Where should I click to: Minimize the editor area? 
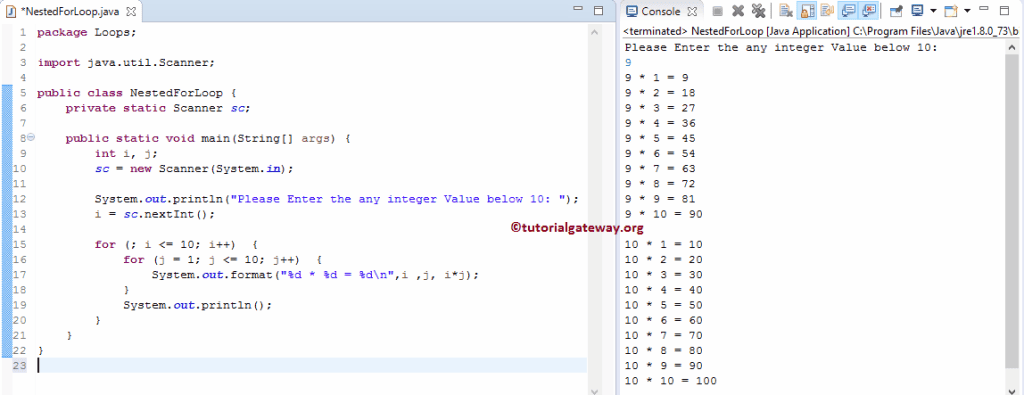click(578, 9)
